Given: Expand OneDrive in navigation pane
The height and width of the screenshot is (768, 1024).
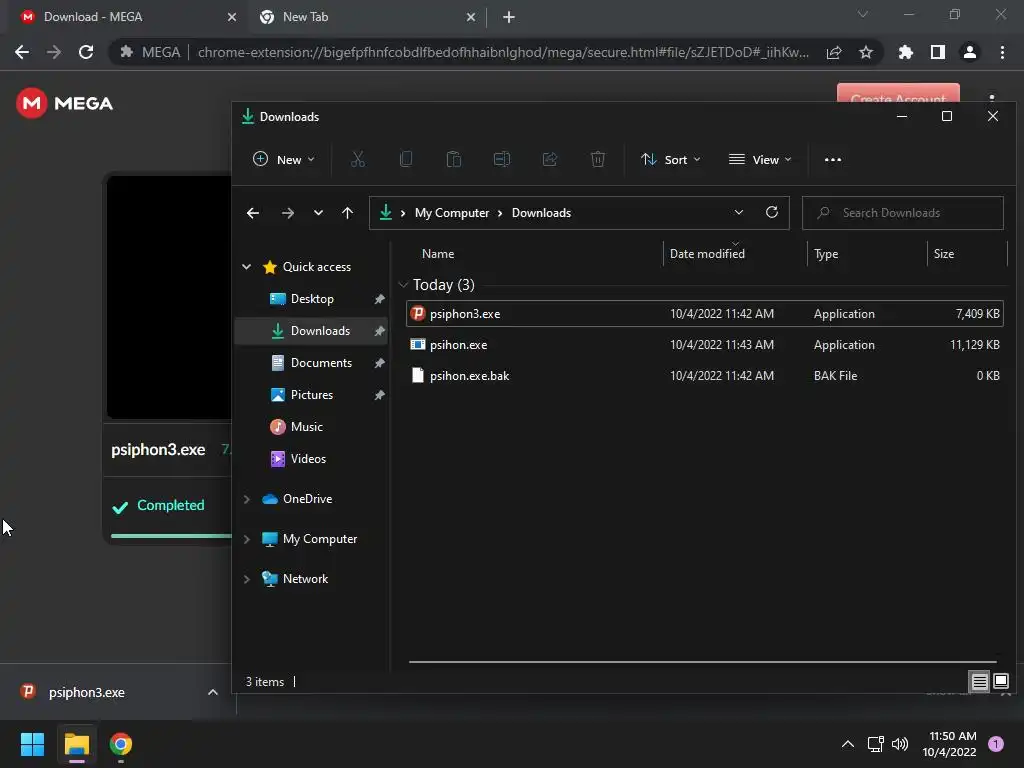Looking at the screenshot, I should [247, 499].
